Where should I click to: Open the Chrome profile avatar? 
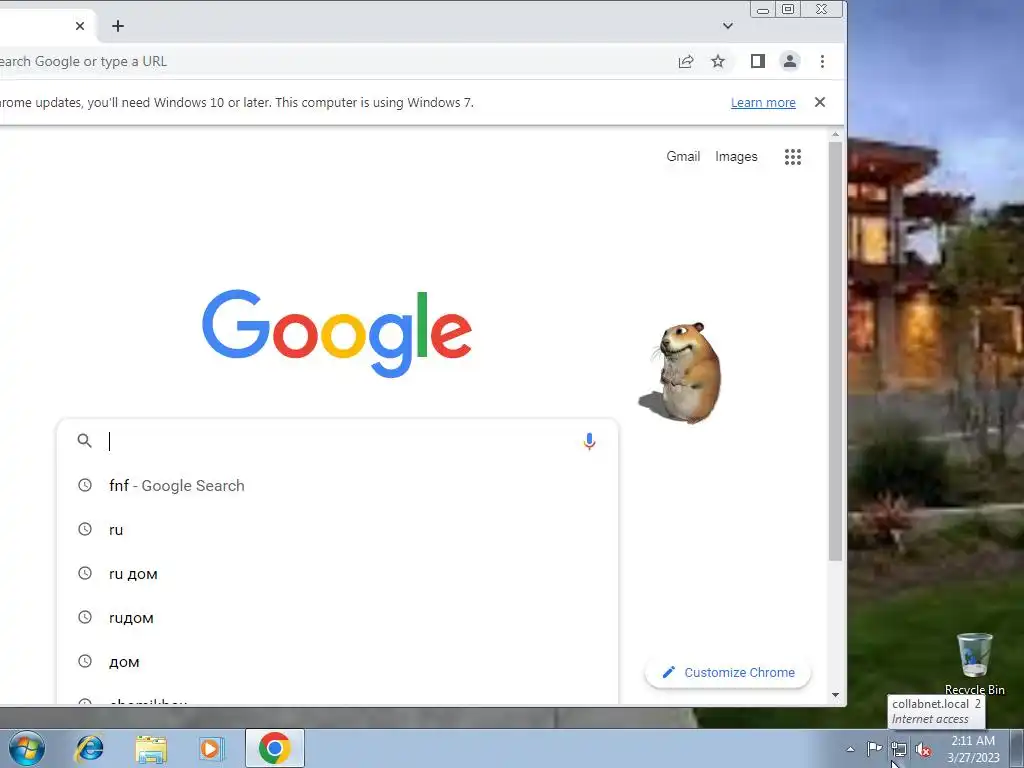tap(790, 61)
